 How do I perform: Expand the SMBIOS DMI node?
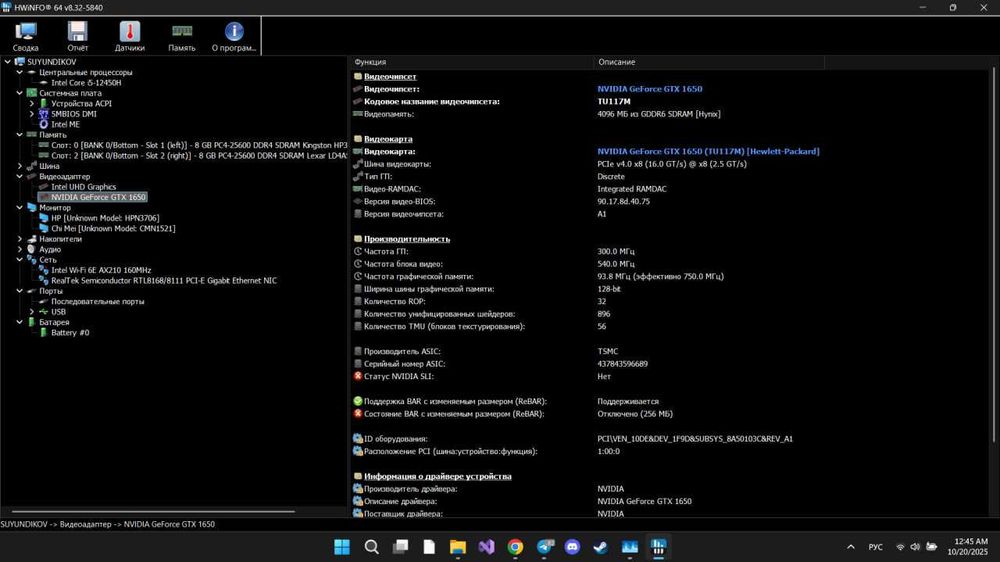[32, 114]
